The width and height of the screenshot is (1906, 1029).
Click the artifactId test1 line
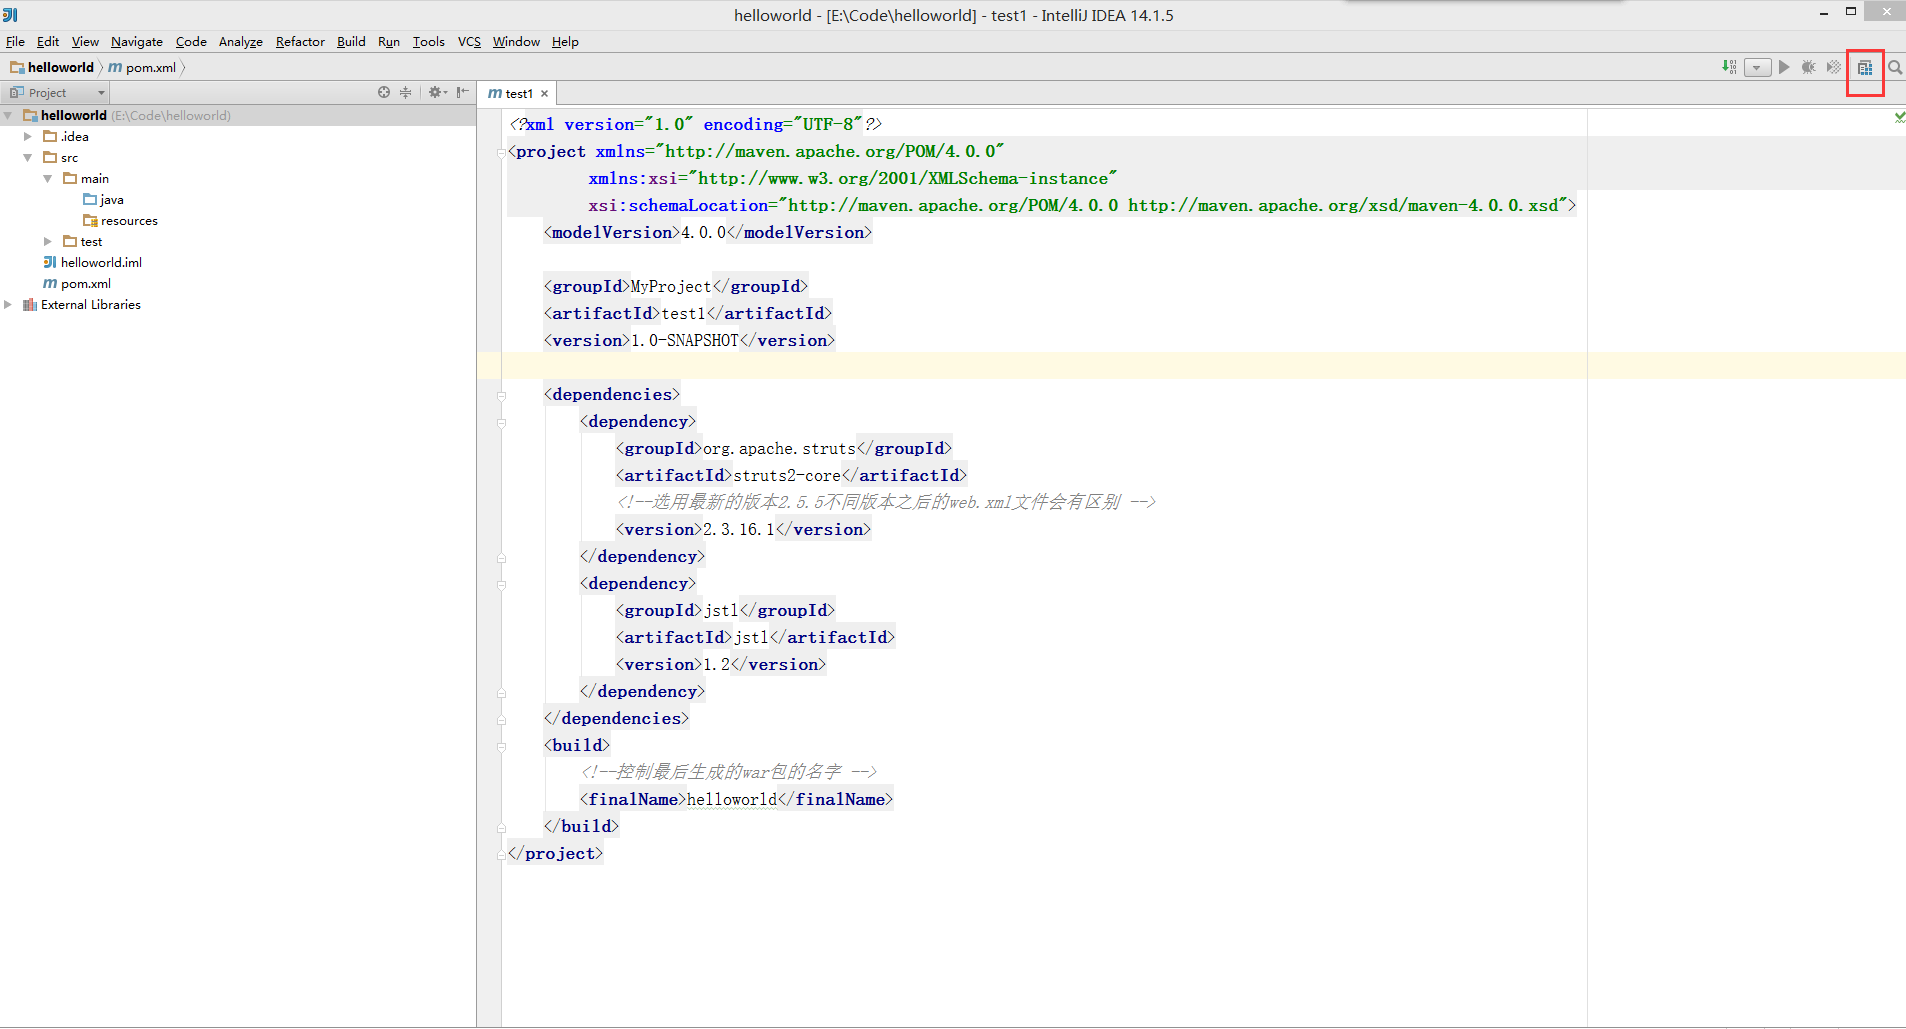(x=688, y=314)
